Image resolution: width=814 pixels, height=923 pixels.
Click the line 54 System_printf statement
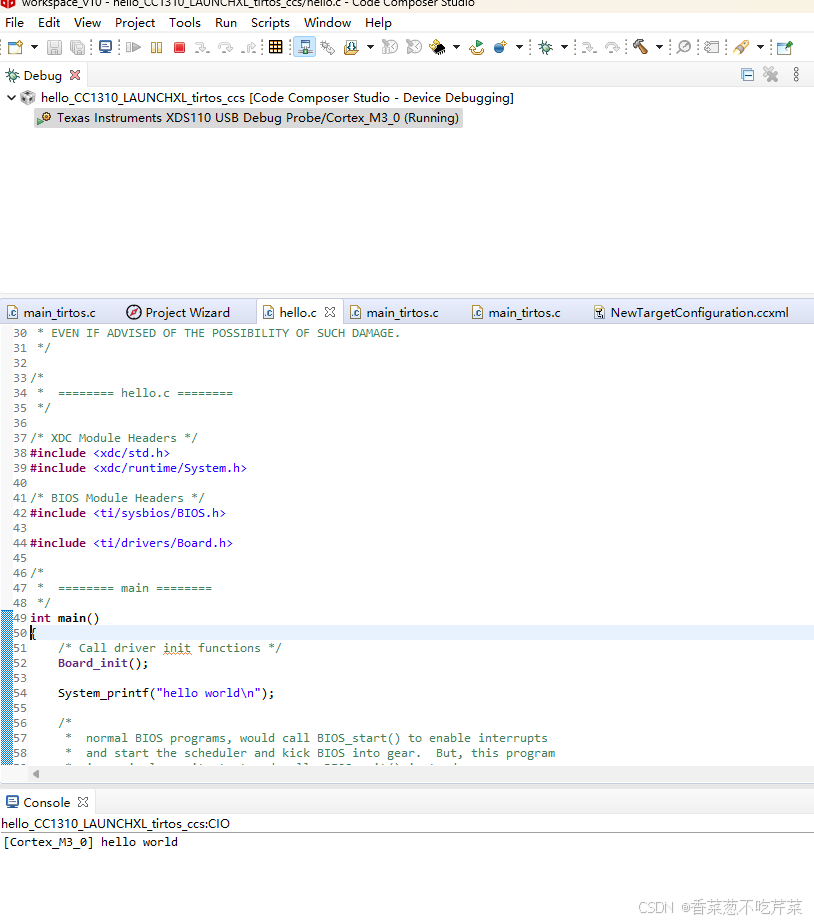click(x=166, y=693)
